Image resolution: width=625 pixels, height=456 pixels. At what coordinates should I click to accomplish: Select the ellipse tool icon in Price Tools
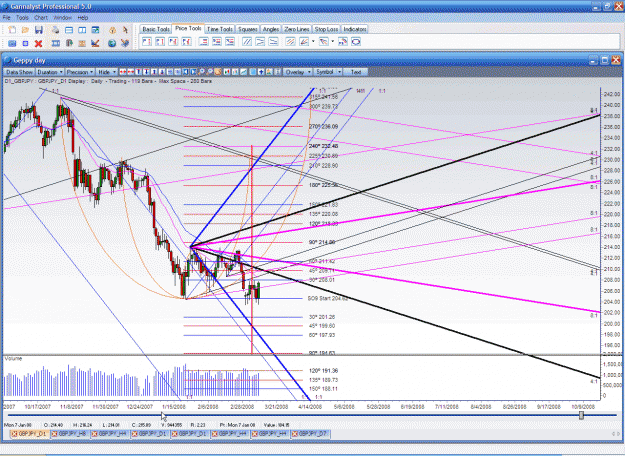click(356, 41)
